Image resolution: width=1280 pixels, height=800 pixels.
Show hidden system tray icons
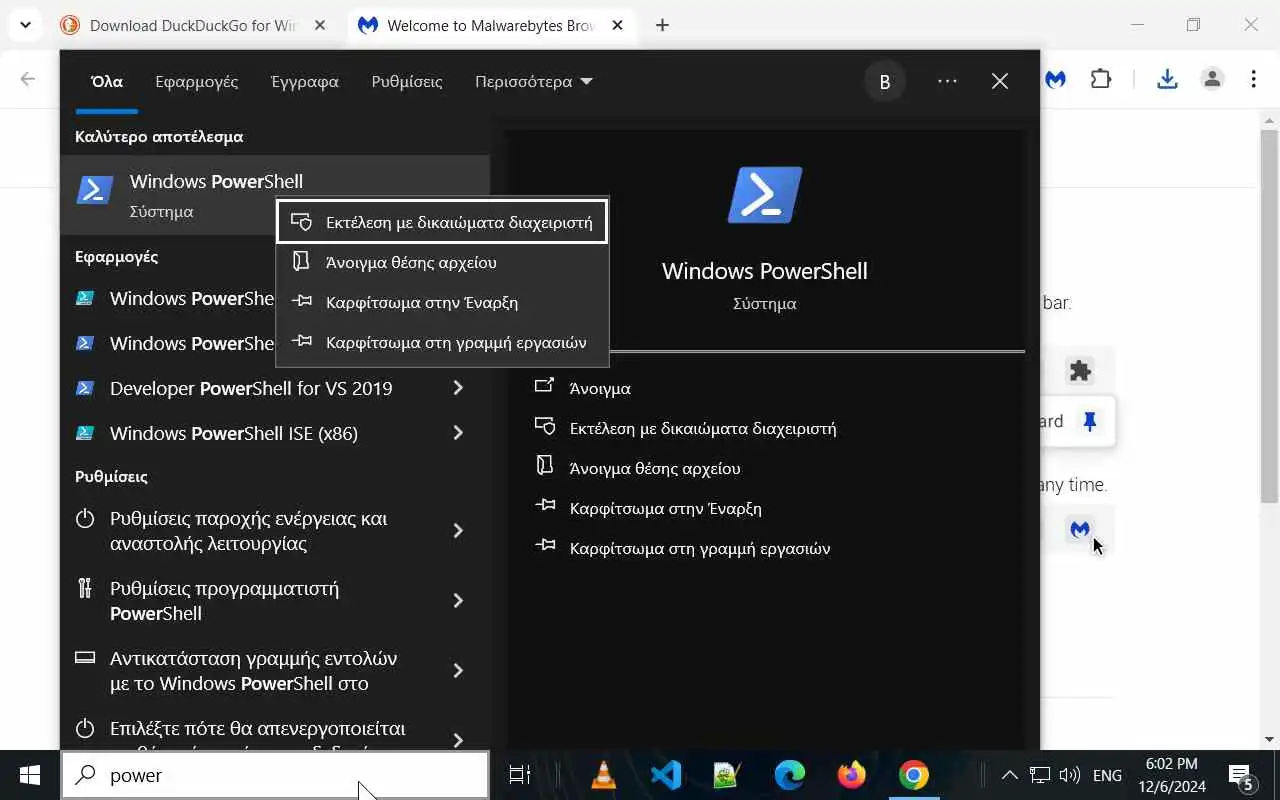[x=1010, y=775]
